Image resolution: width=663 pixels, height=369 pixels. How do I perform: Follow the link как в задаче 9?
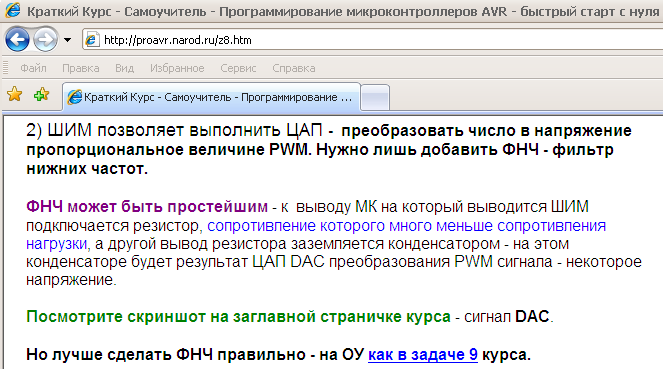(x=423, y=355)
